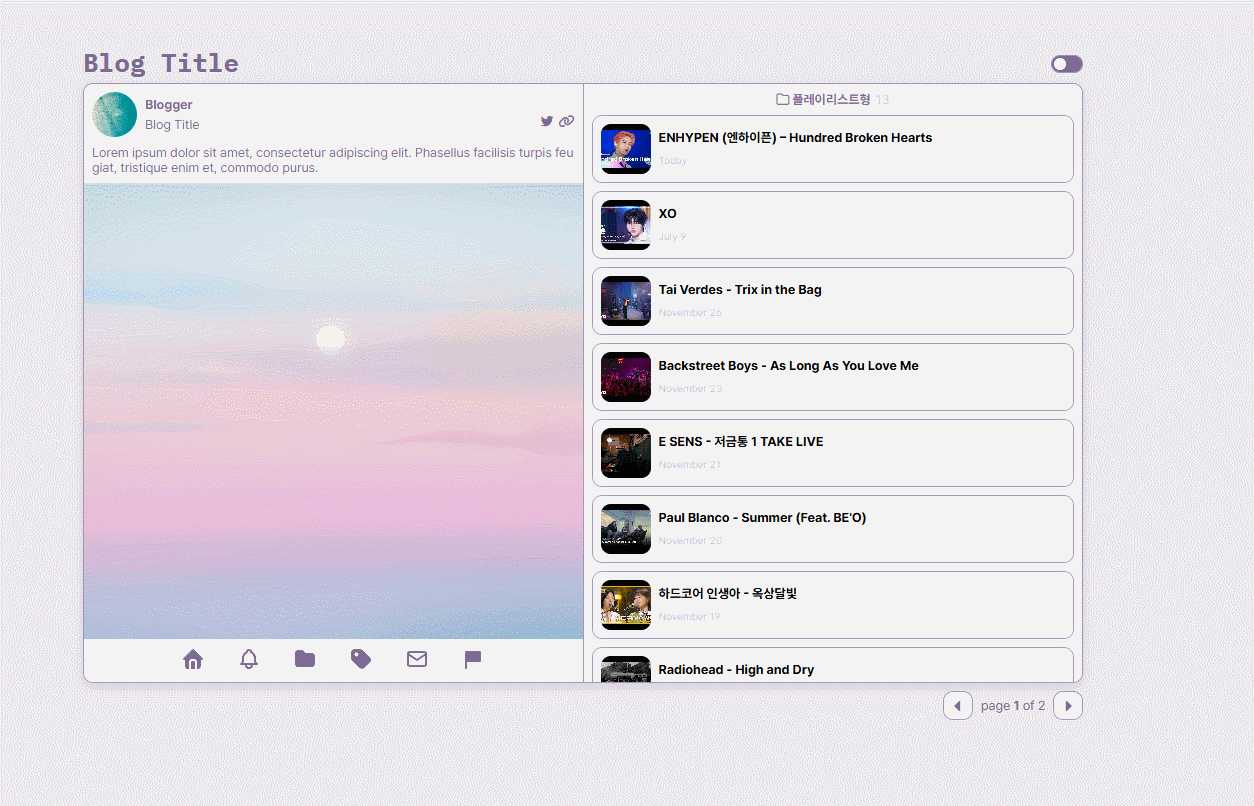The width and height of the screenshot is (1254, 806).
Task: Click the 하드코어 인생아 post thumbnail
Action: (x=626, y=605)
